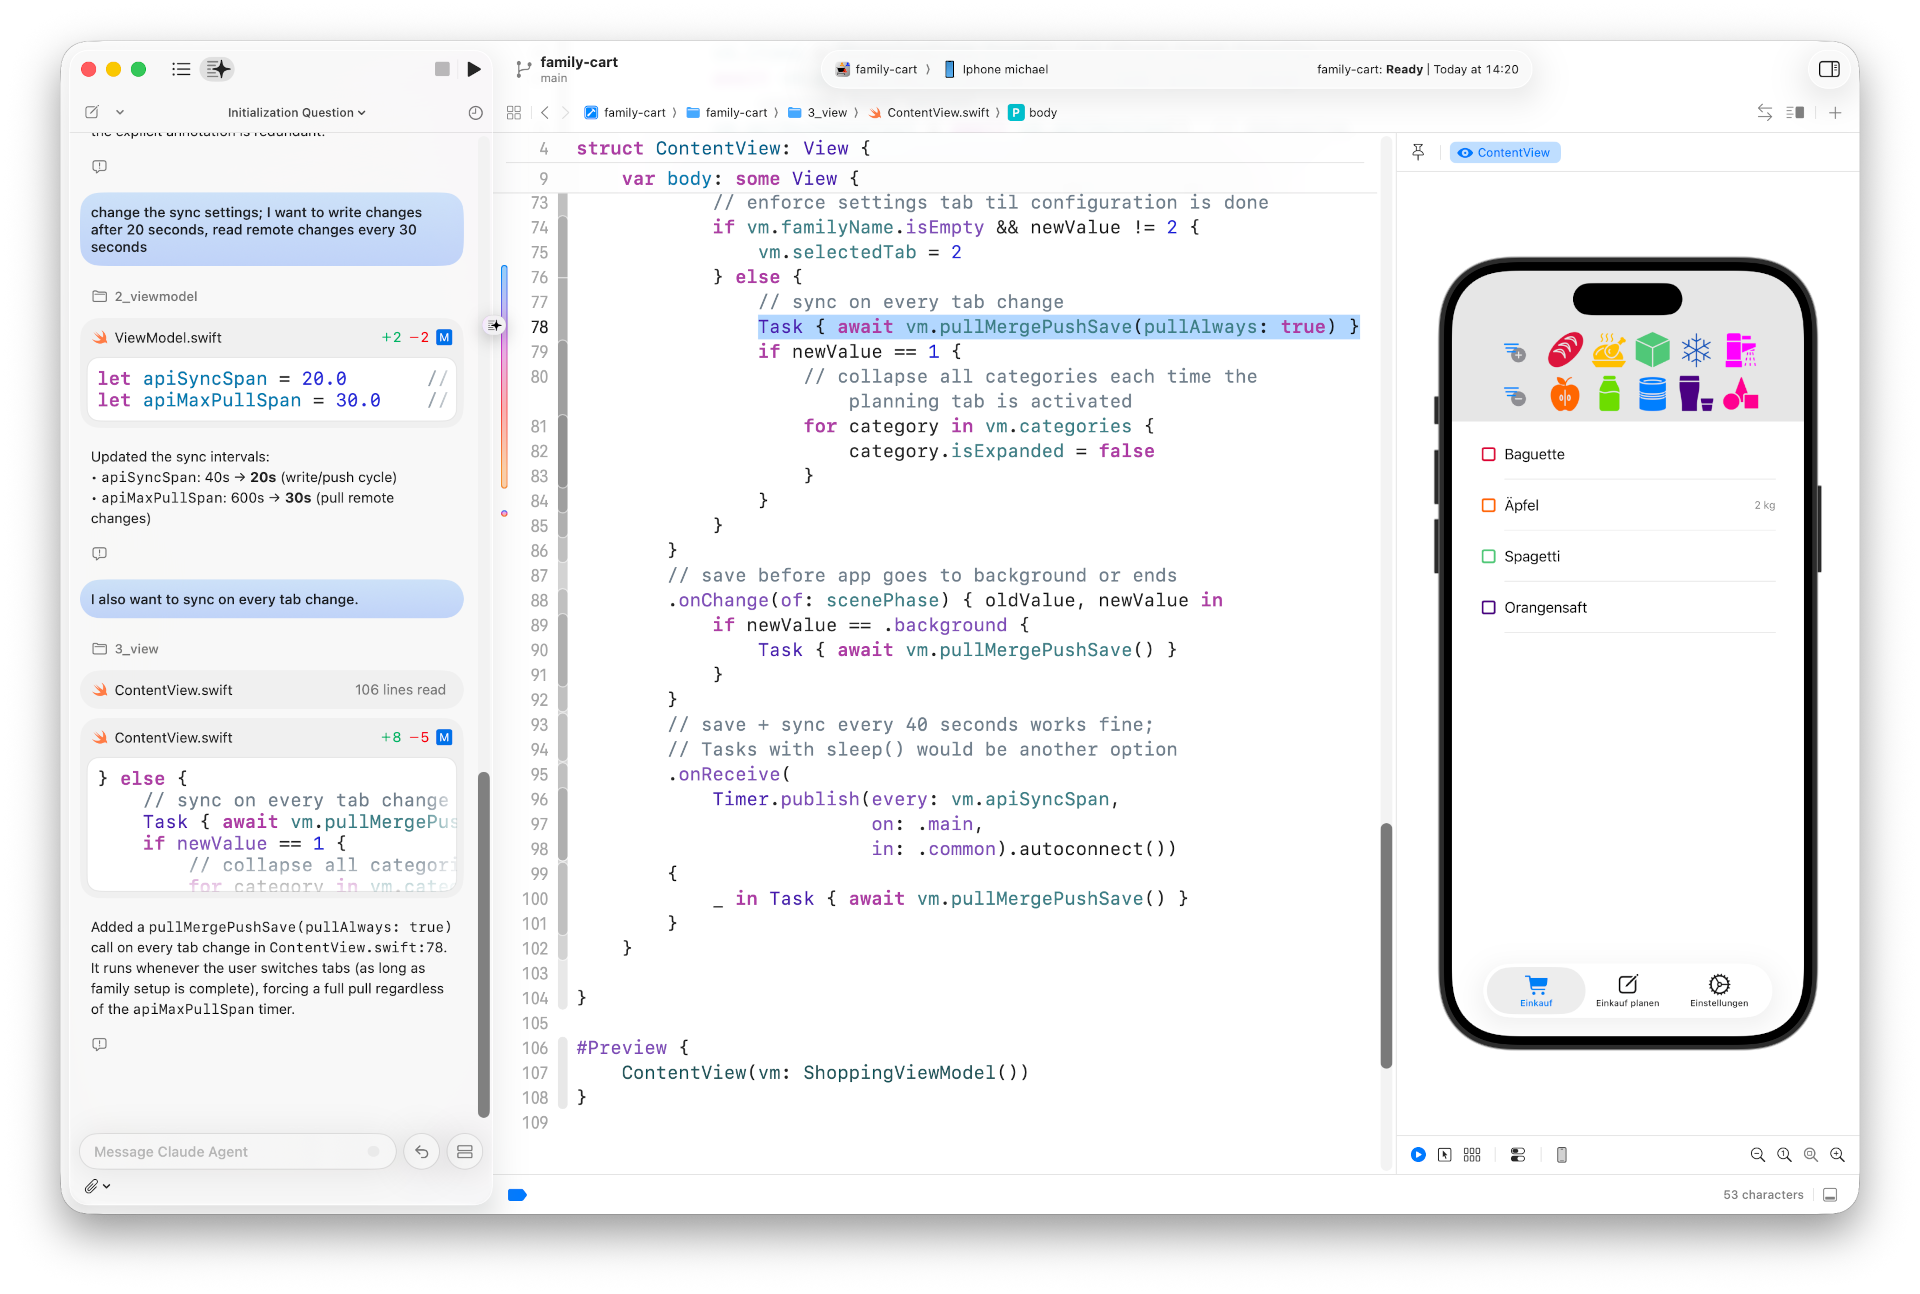This screenshot has width=1920, height=1294.
Task: Click the zoom-out magnifier in preview
Action: click(1757, 1155)
